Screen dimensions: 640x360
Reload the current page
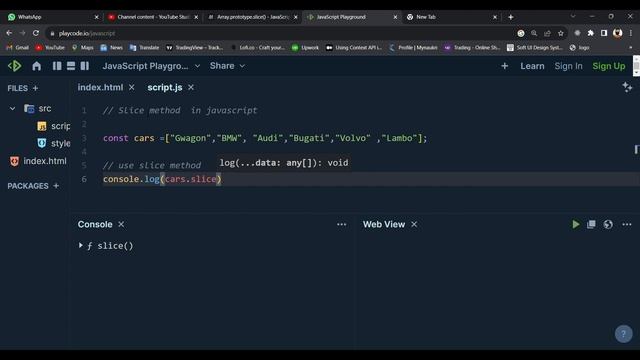click(36, 33)
